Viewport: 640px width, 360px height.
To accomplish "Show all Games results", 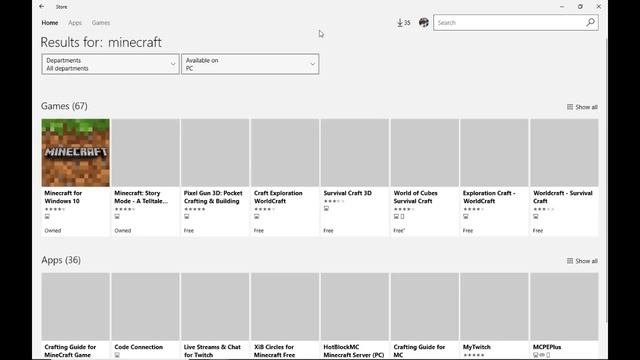I will coord(582,107).
